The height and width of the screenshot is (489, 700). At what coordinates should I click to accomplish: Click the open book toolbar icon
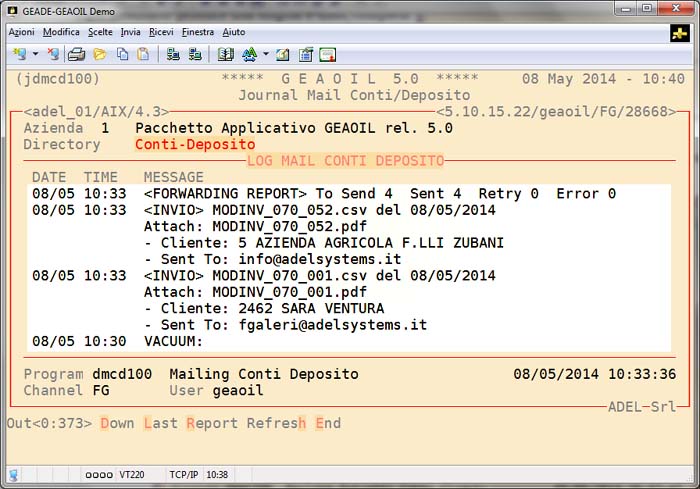(225, 54)
